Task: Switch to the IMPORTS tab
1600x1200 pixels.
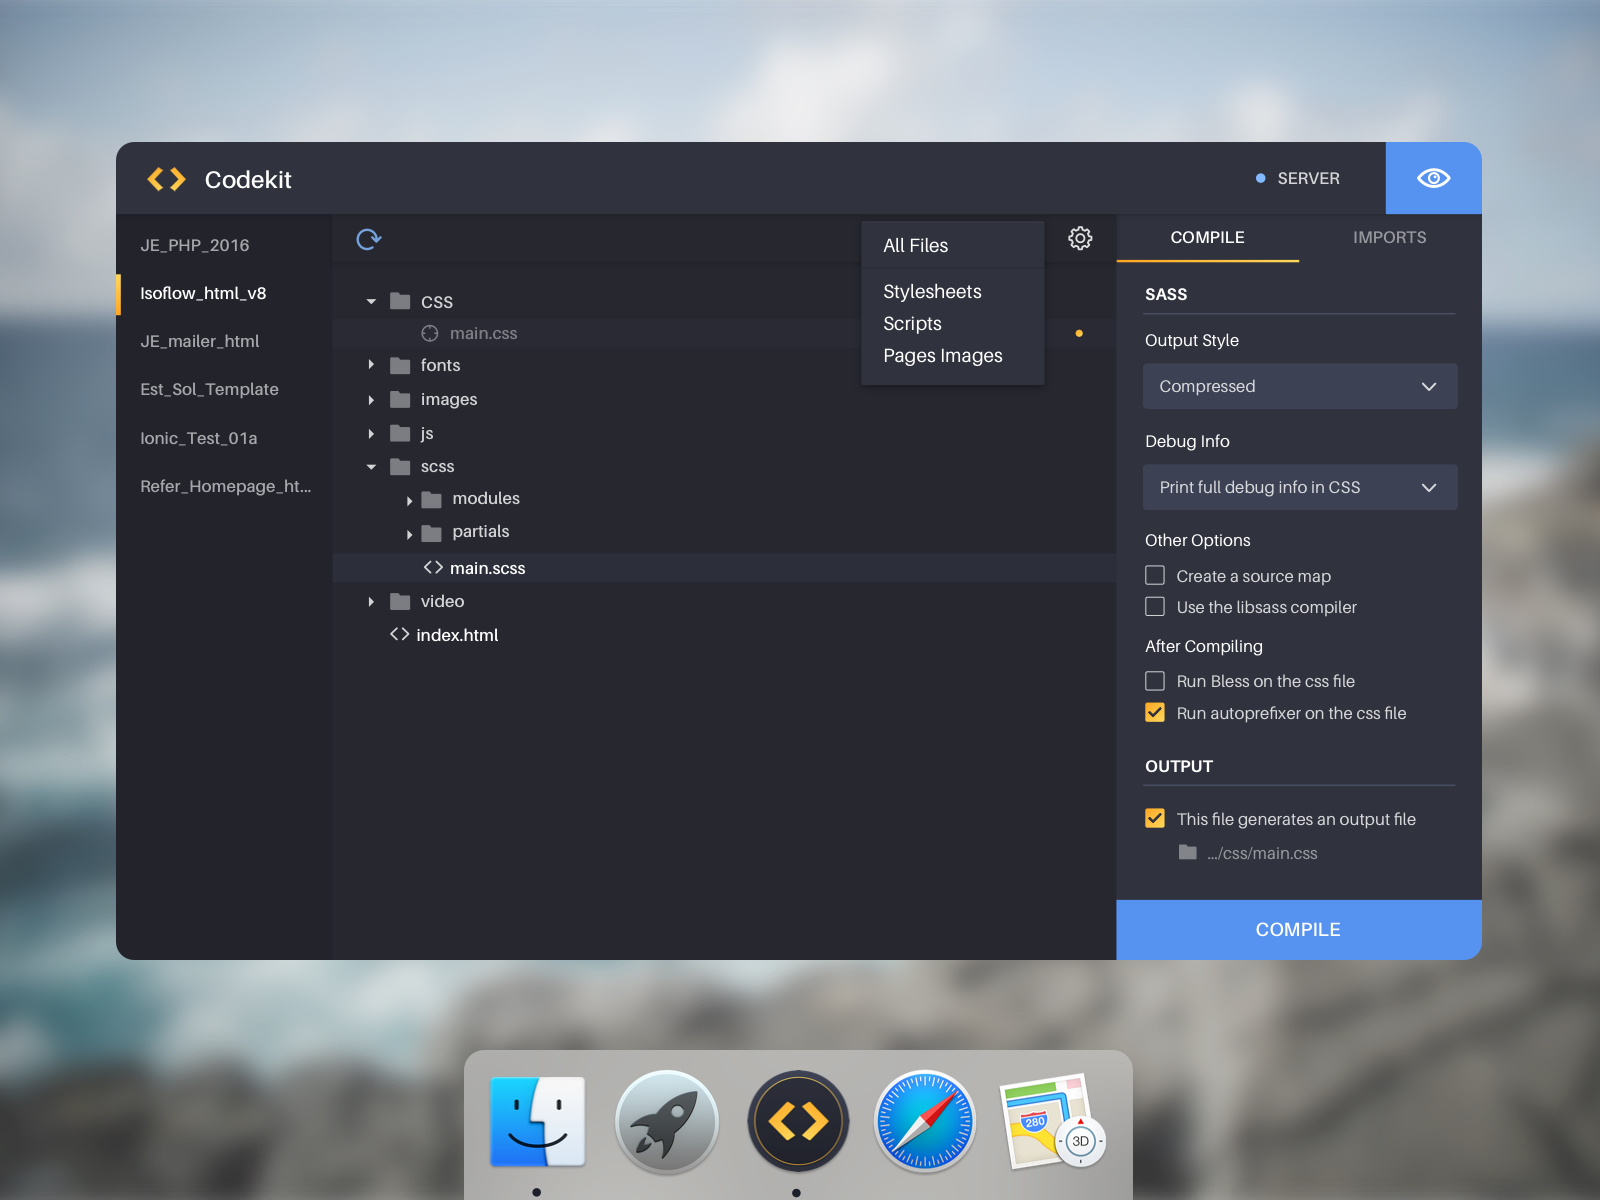Action: click(x=1389, y=238)
